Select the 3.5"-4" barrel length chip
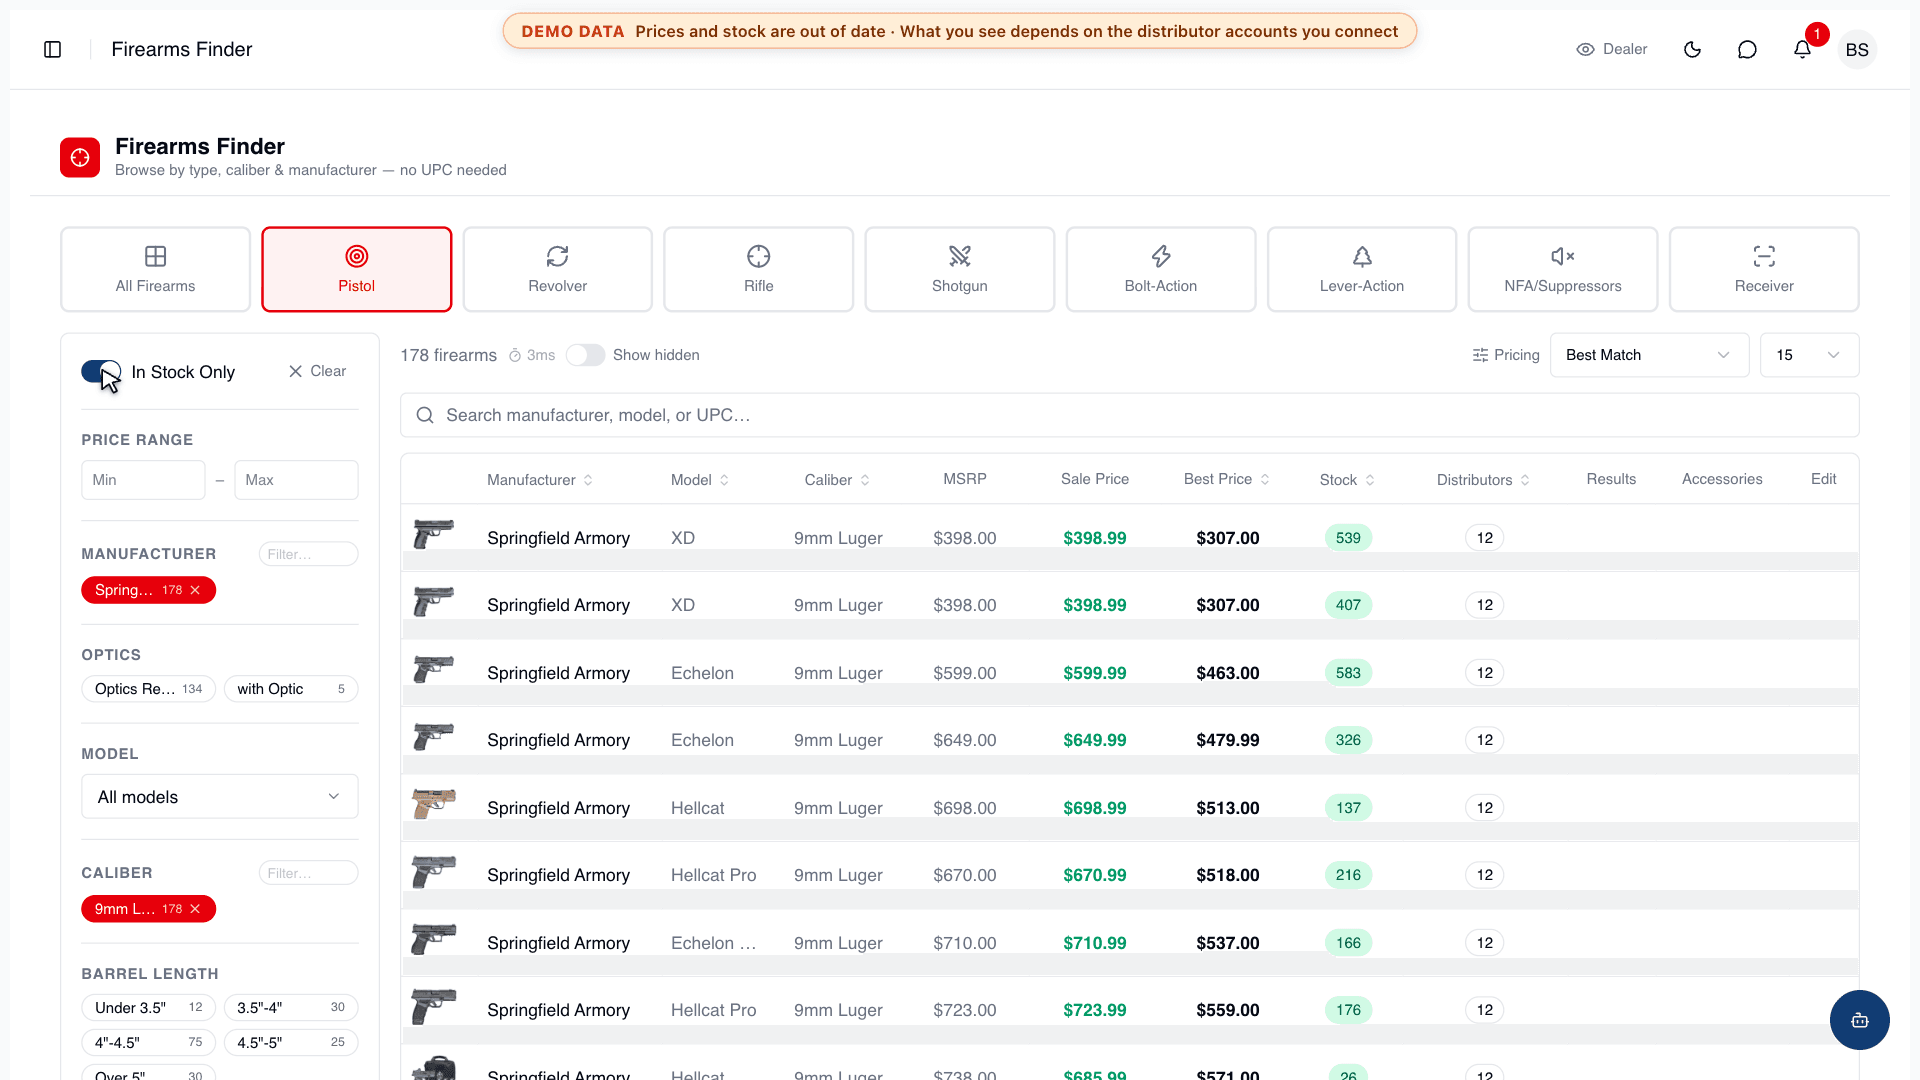 291,1007
